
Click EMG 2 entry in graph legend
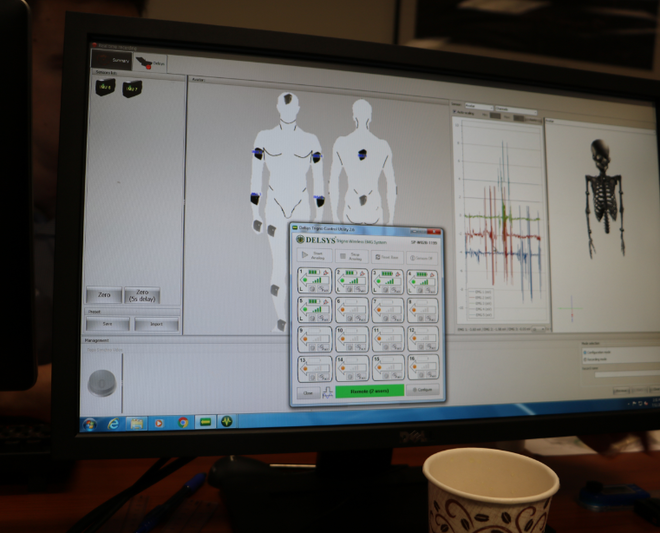480,297
